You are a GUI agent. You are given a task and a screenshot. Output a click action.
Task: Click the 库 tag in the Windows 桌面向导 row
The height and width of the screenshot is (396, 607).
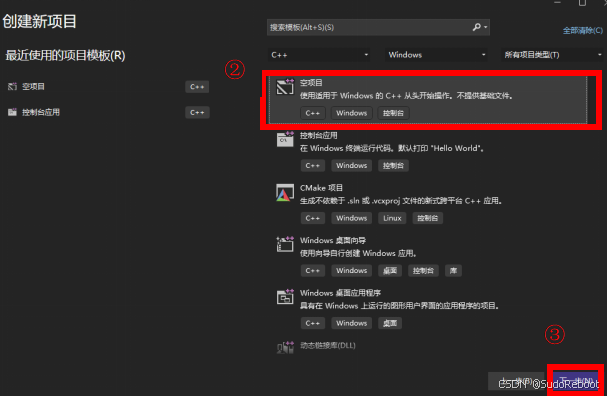point(453,271)
